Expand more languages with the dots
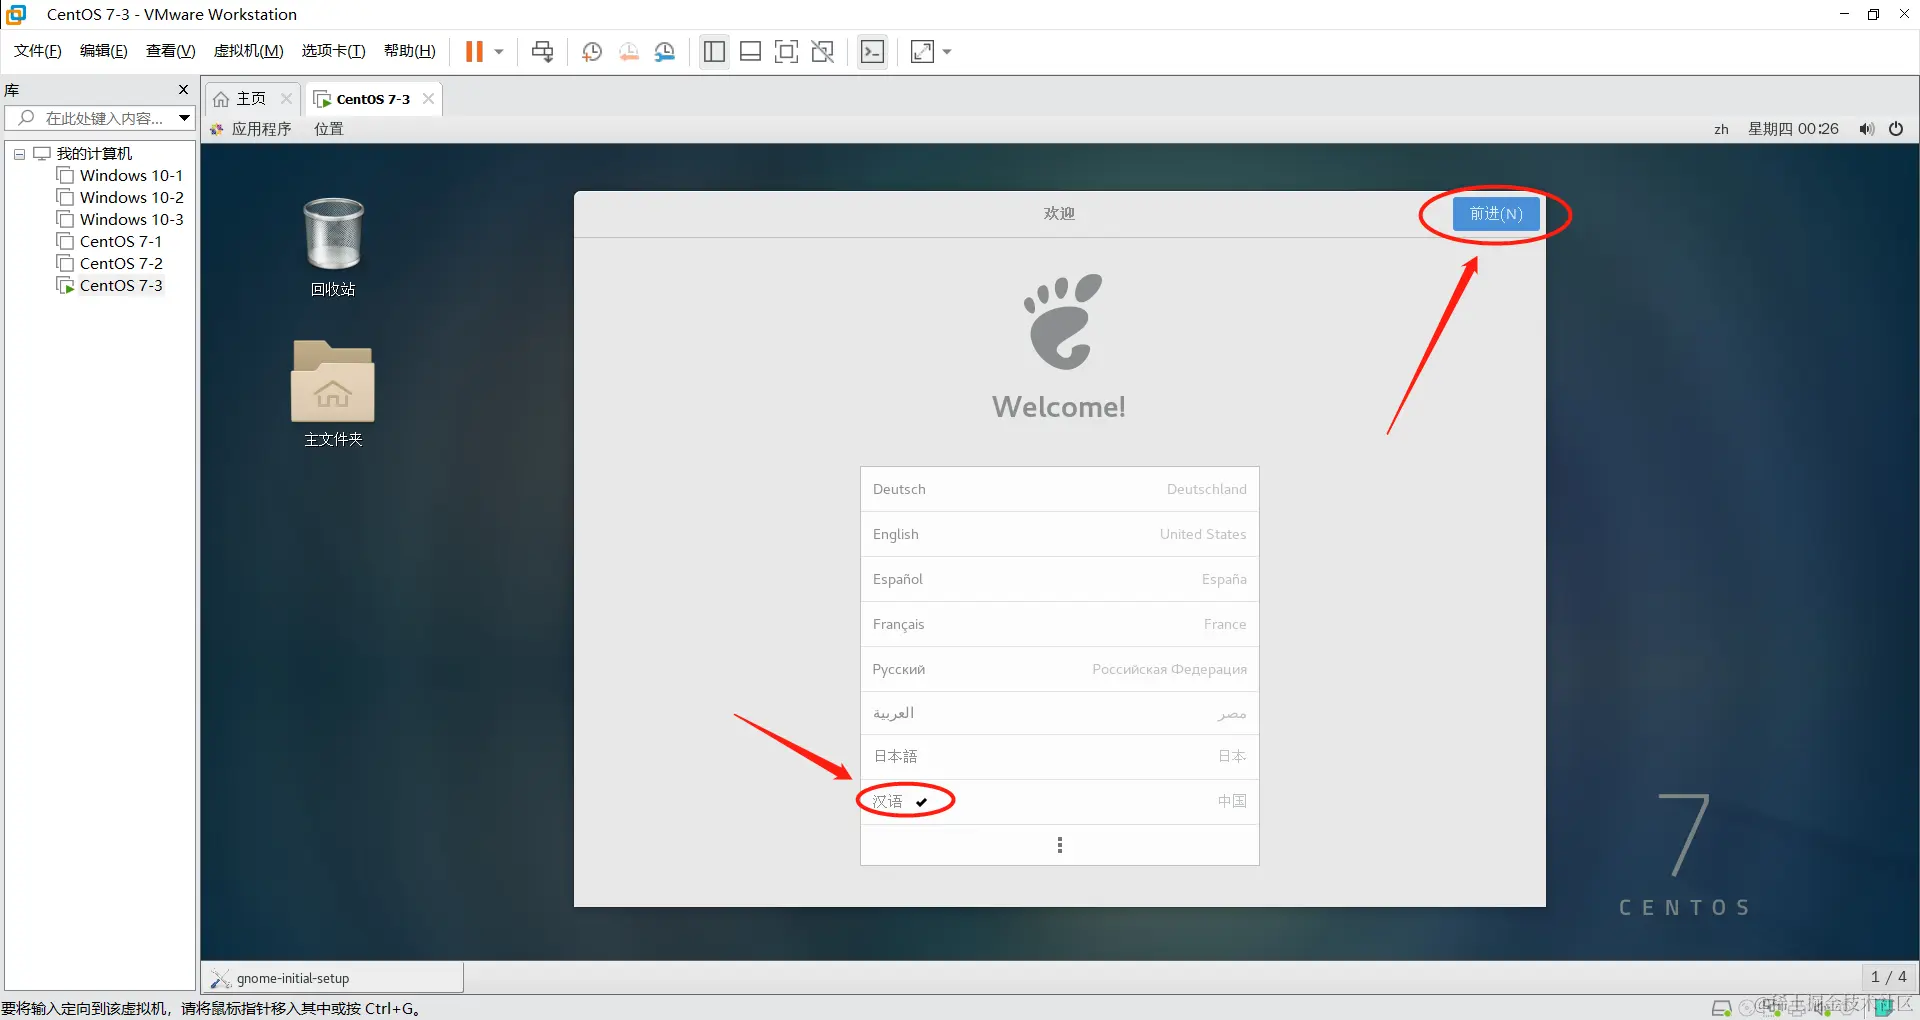The height and width of the screenshot is (1020, 1920). tap(1059, 845)
